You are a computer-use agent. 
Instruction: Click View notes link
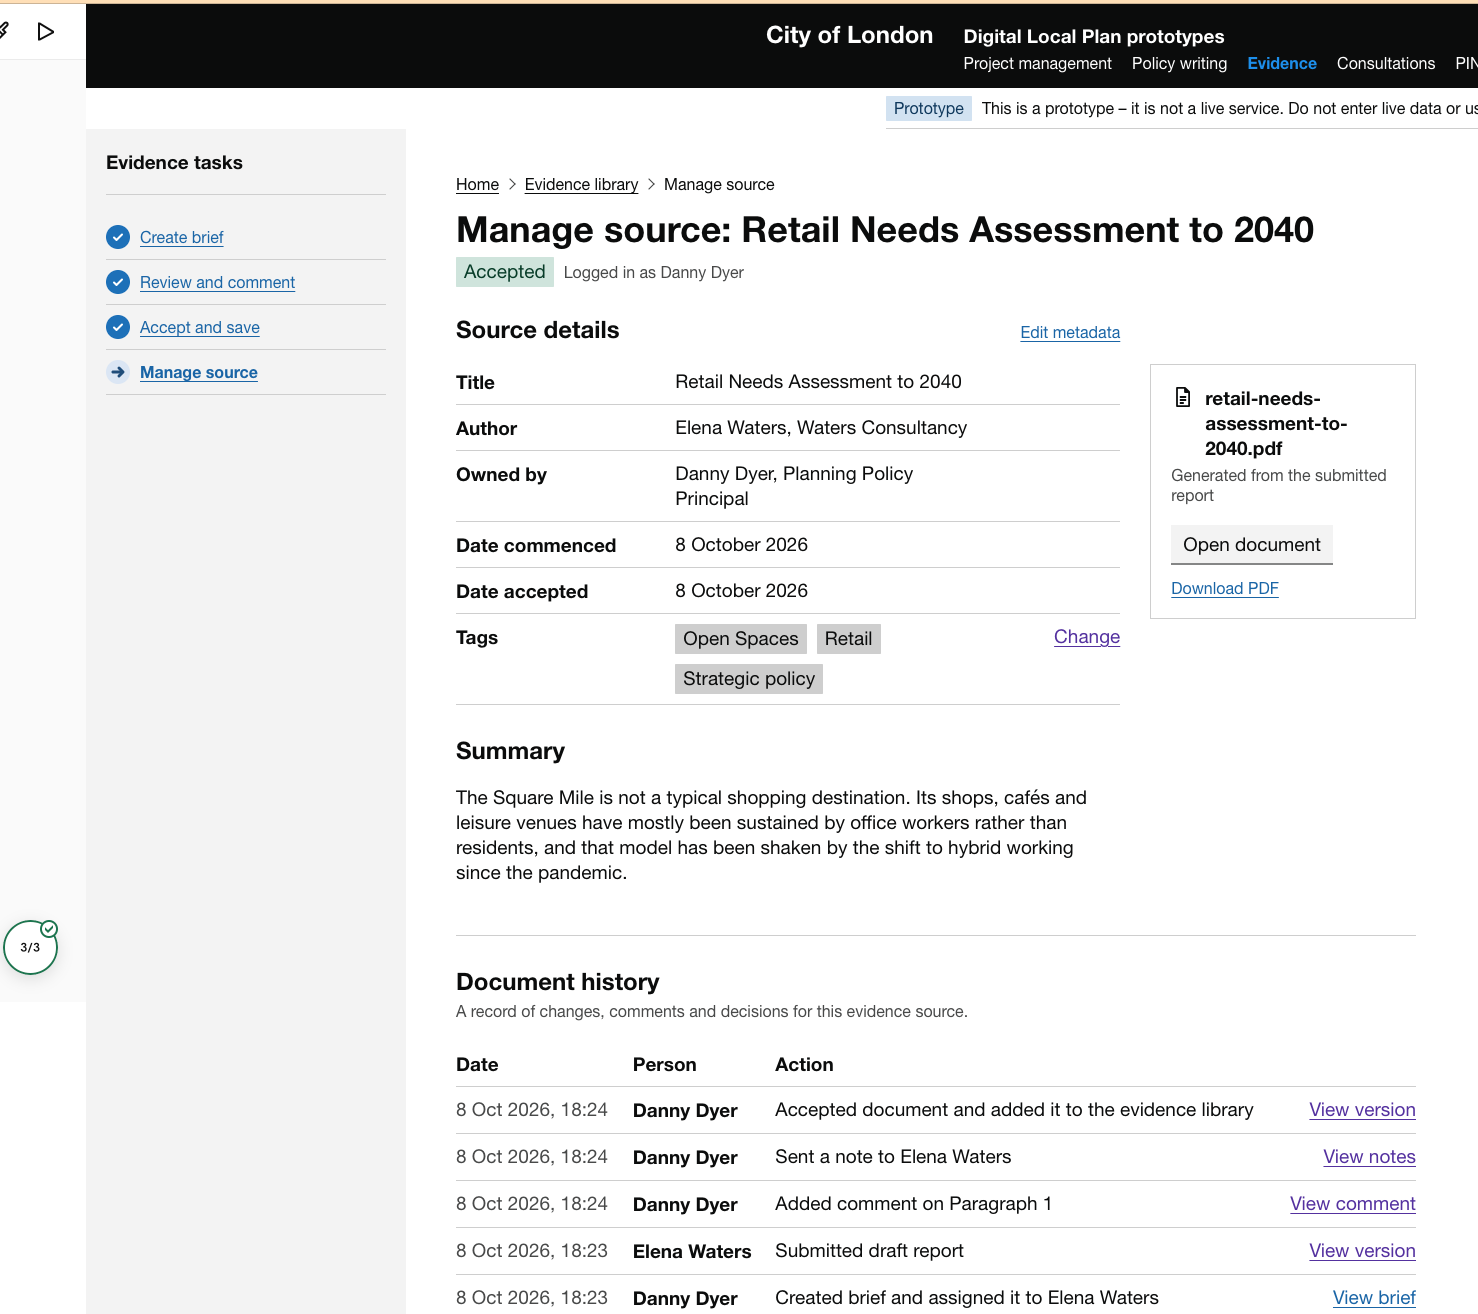point(1369,1157)
